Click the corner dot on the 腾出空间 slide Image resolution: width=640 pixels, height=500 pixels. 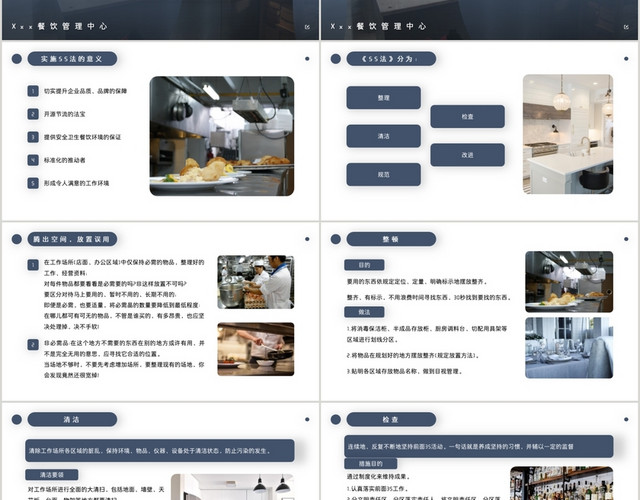[307, 239]
